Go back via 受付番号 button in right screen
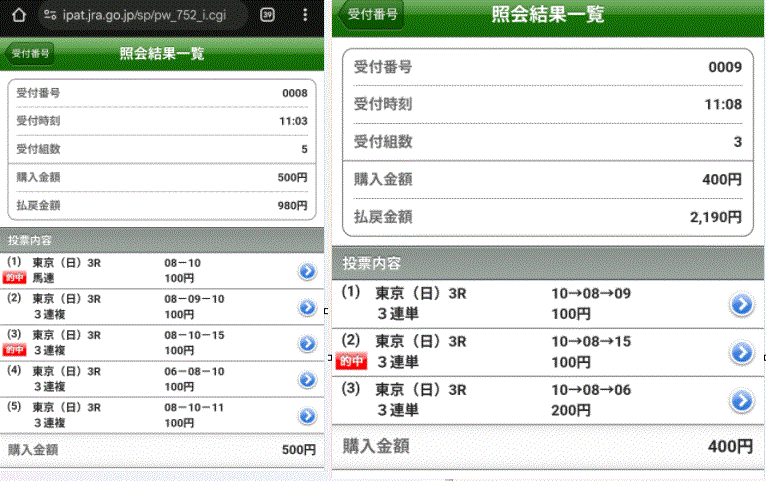 371,15
